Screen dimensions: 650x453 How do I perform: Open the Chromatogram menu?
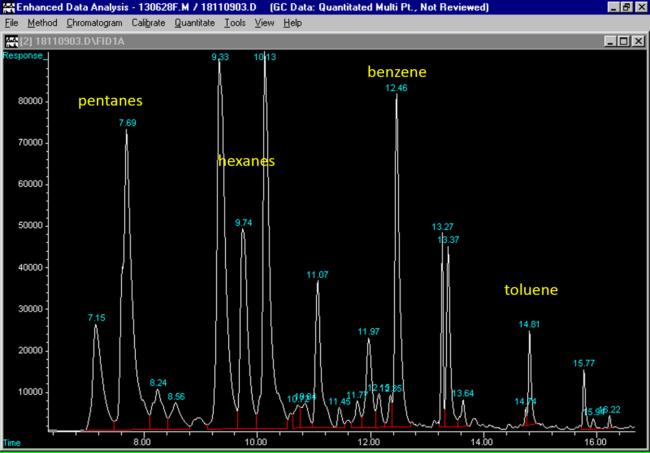coord(94,22)
